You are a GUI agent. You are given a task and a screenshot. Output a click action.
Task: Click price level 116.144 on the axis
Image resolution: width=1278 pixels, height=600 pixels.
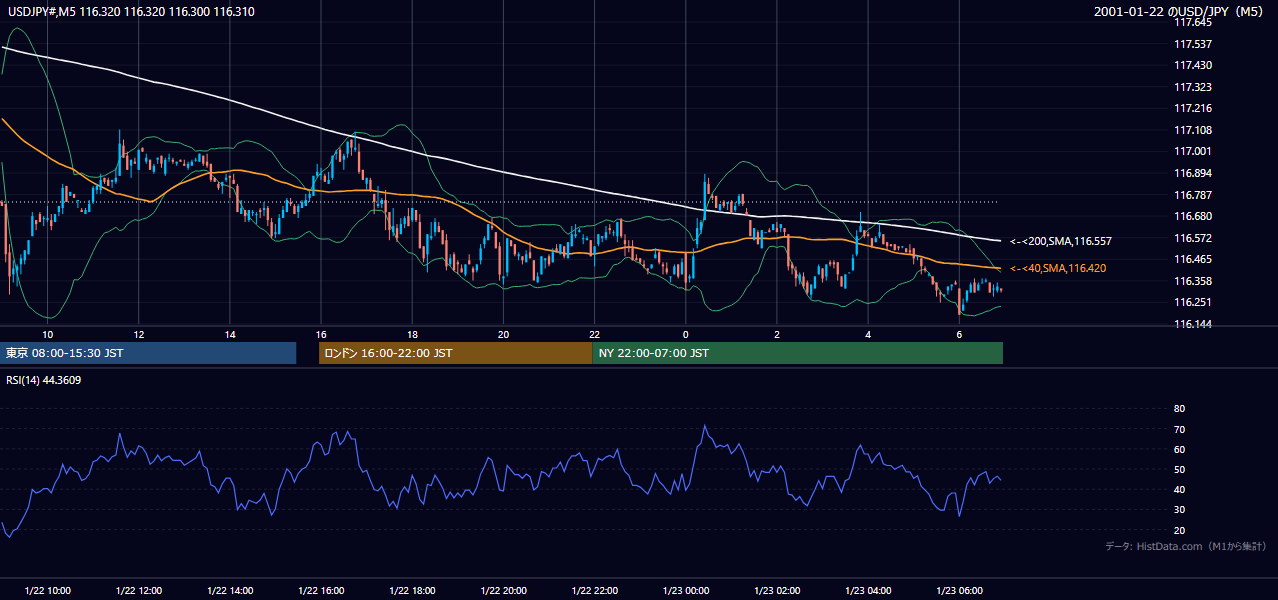(1193, 324)
